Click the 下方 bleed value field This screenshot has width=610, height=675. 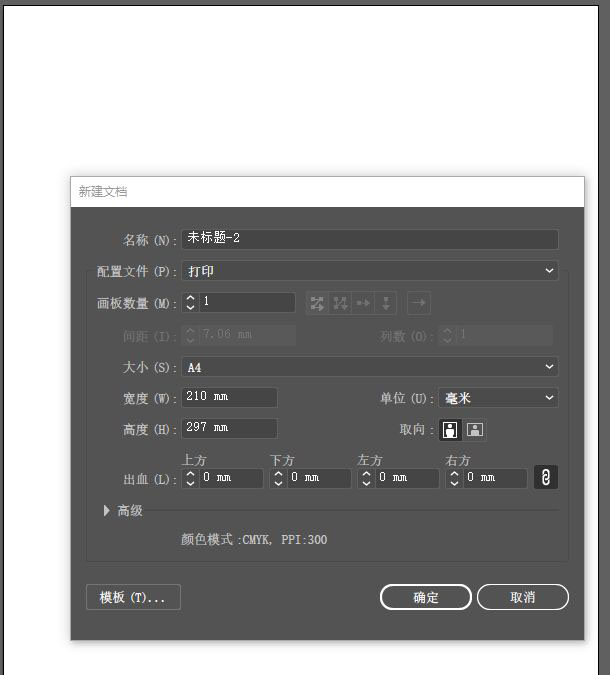point(319,478)
